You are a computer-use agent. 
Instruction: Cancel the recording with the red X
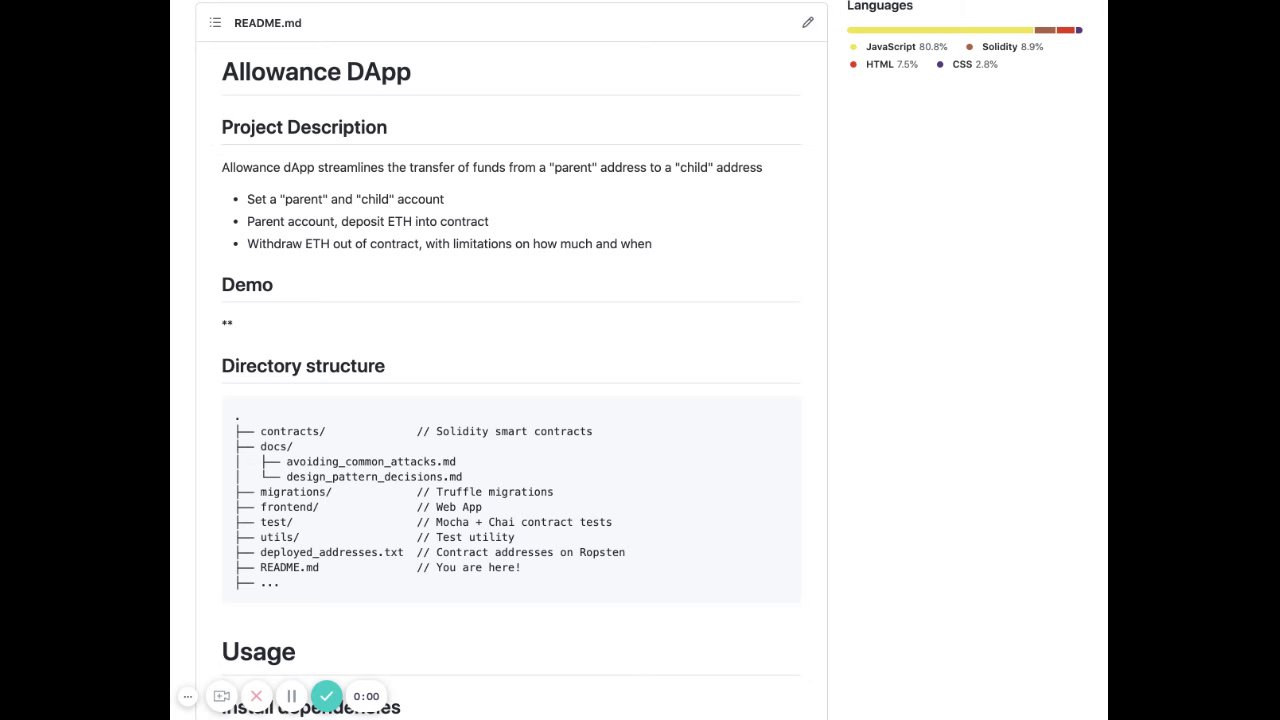(256, 696)
